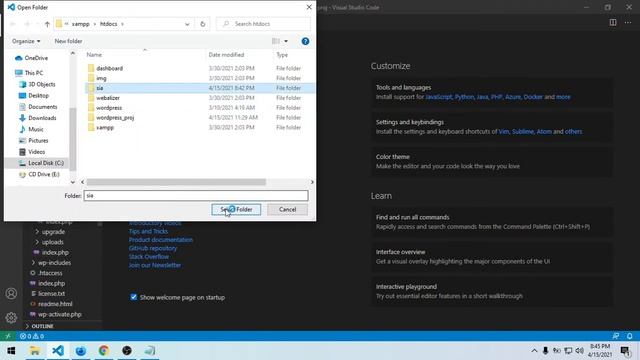This screenshot has width=640, height=360.
Task: Open Stack Overflow link
Action: (x=149, y=257)
